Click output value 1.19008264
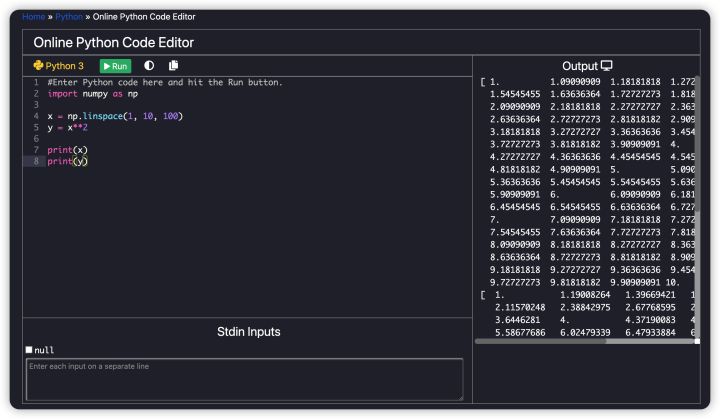Viewport: 720px width, 419px height. (585, 294)
